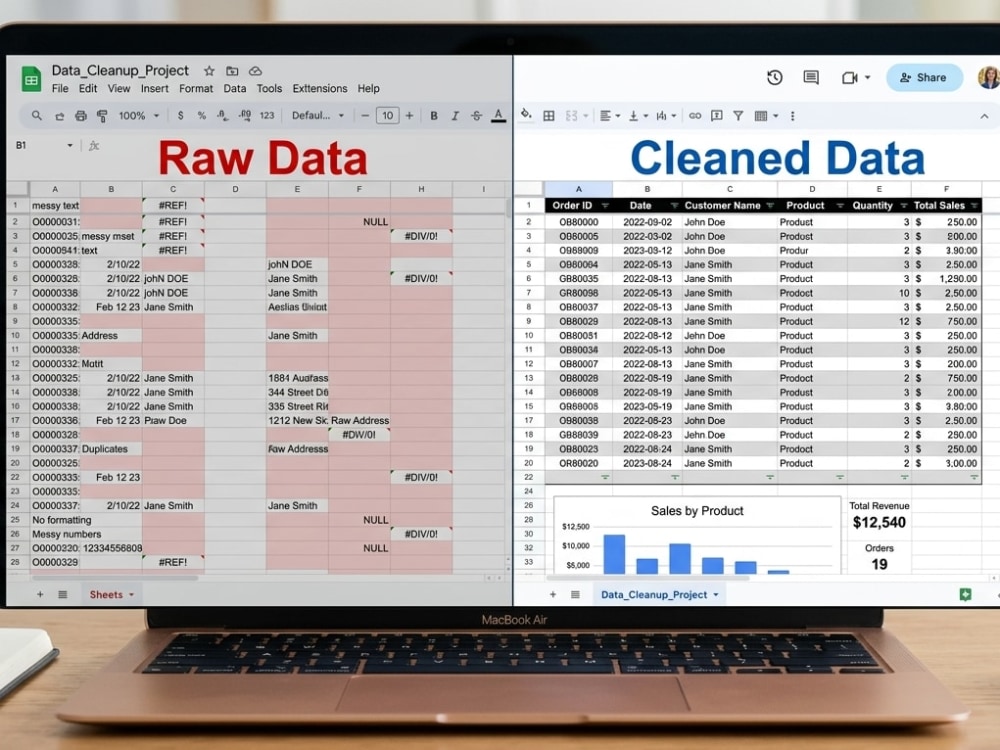This screenshot has width=1000, height=750.
Task: Open the Insert menu
Action: pos(154,89)
